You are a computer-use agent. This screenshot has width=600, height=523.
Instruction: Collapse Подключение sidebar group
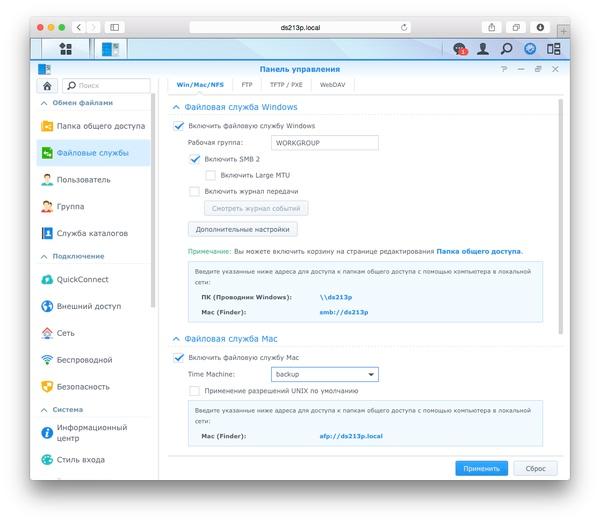click(44, 256)
